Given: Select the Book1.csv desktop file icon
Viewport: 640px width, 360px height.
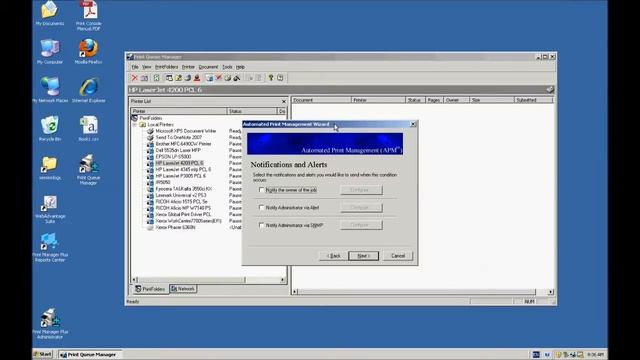Looking at the screenshot, I should [x=89, y=128].
